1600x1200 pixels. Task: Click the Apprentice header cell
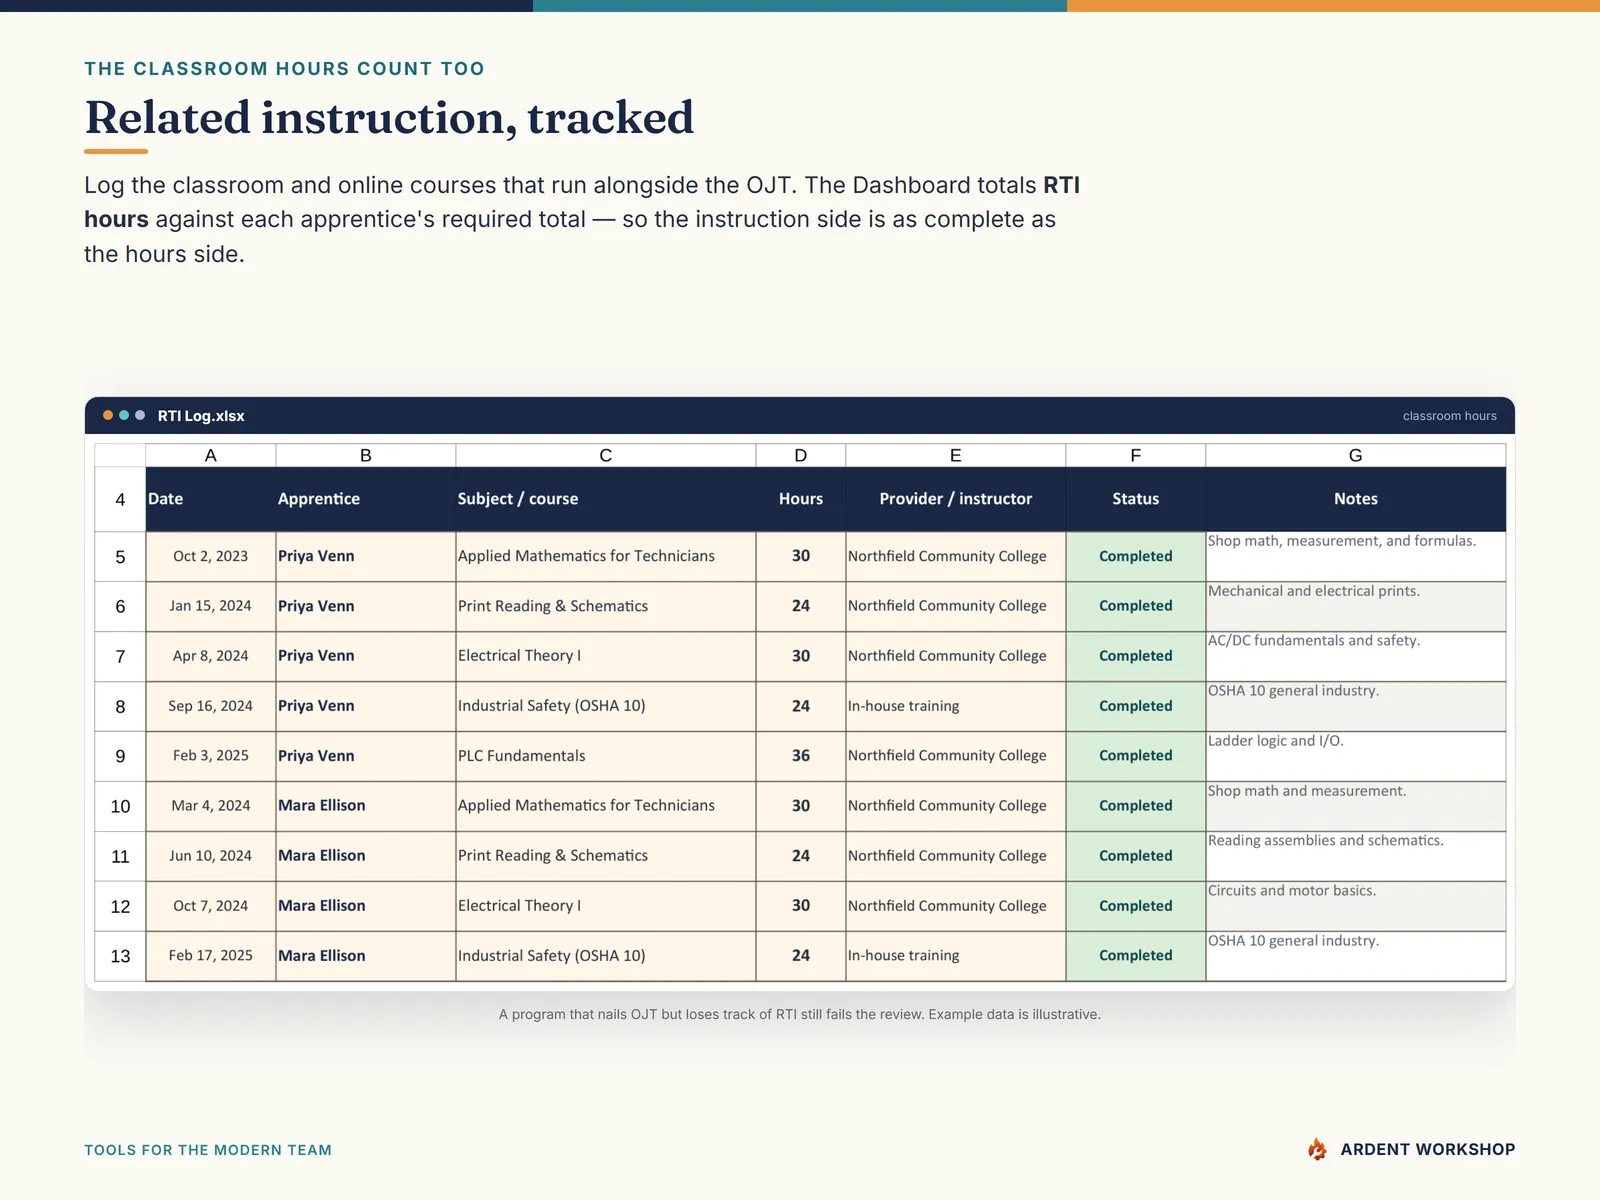point(366,499)
